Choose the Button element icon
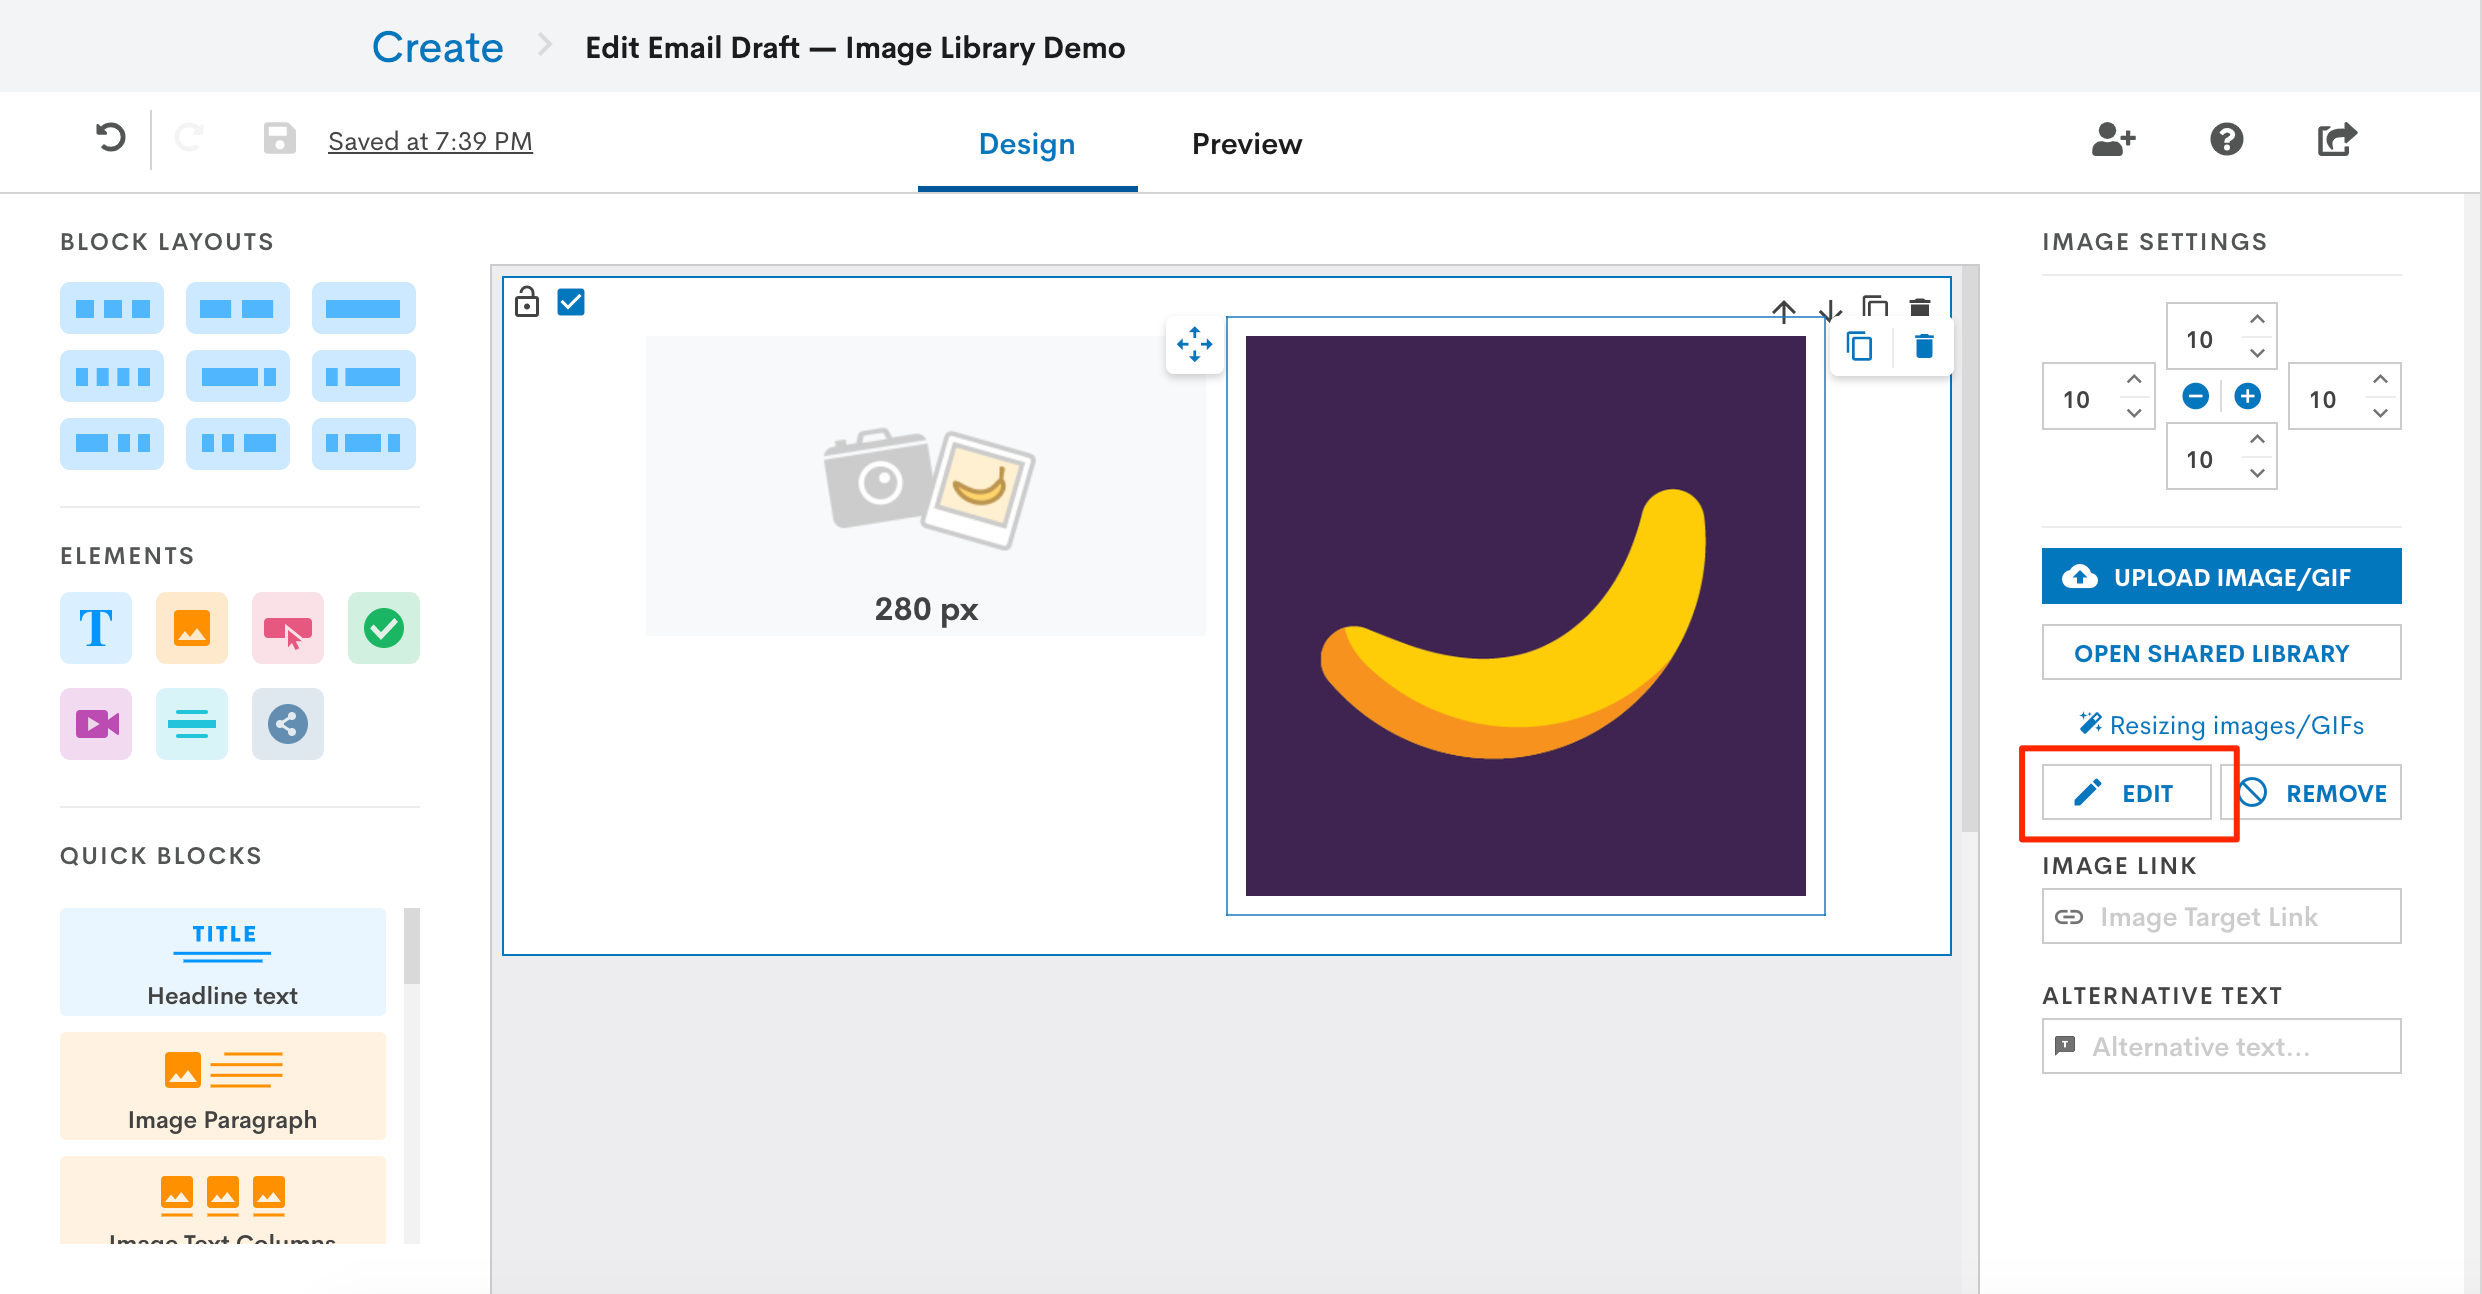 [x=288, y=628]
